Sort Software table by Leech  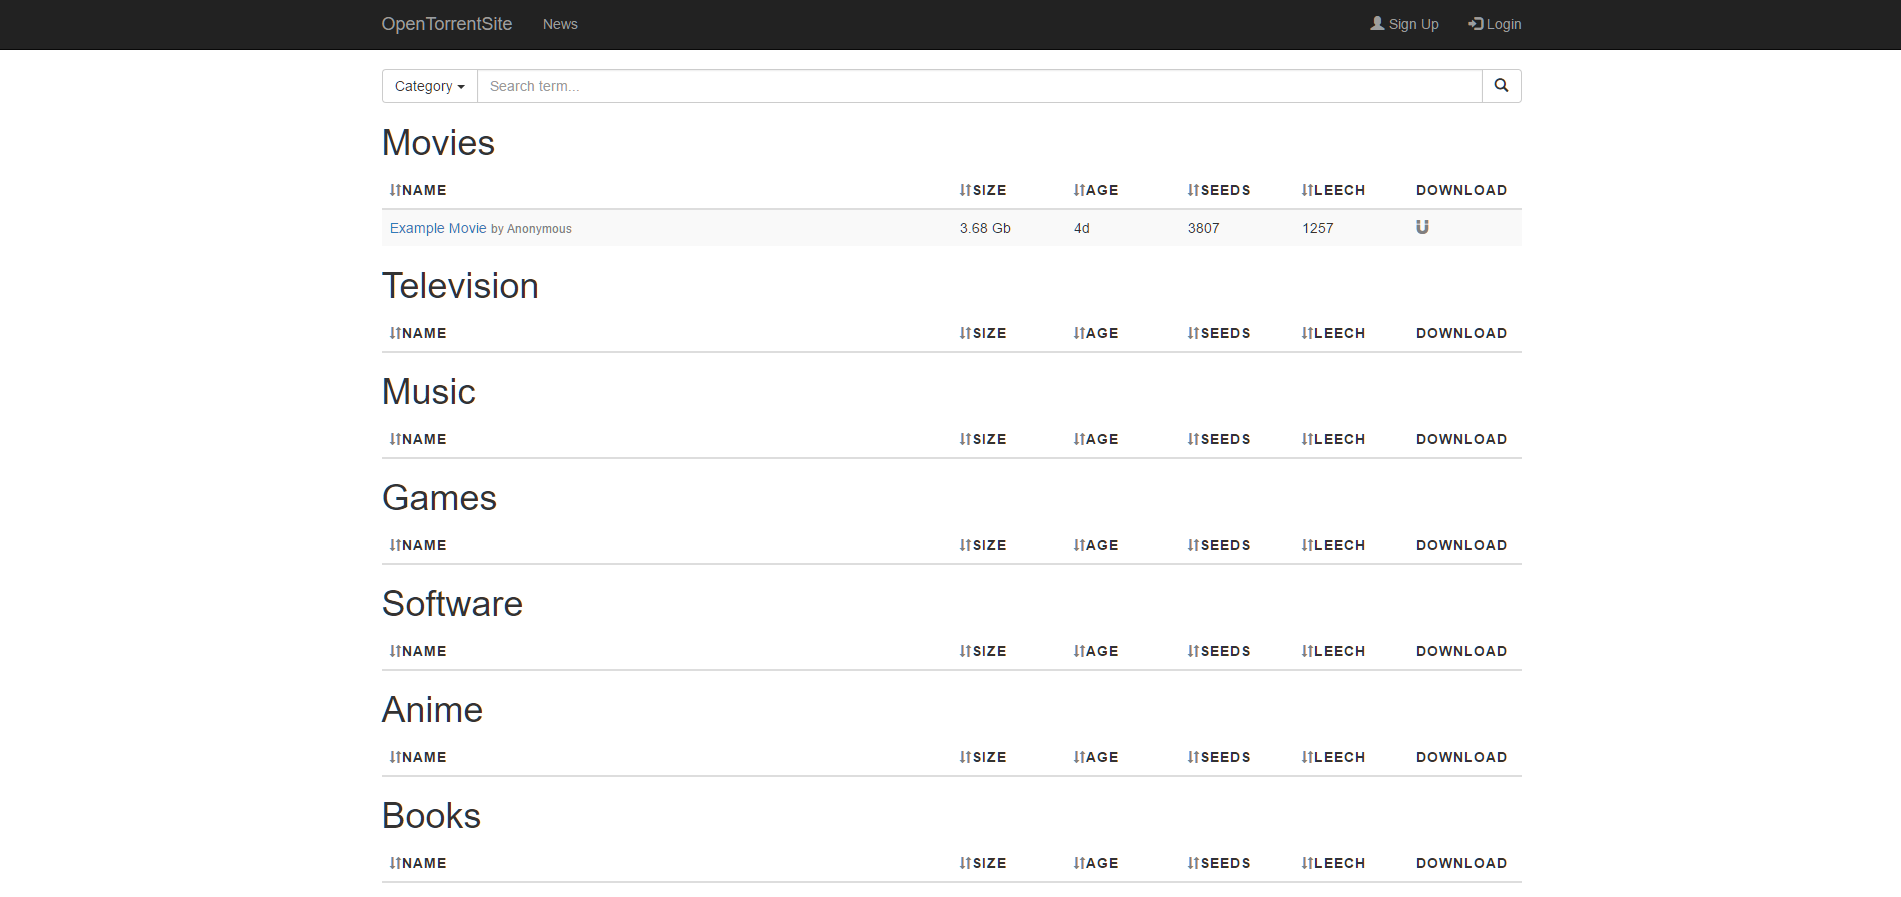click(1333, 651)
